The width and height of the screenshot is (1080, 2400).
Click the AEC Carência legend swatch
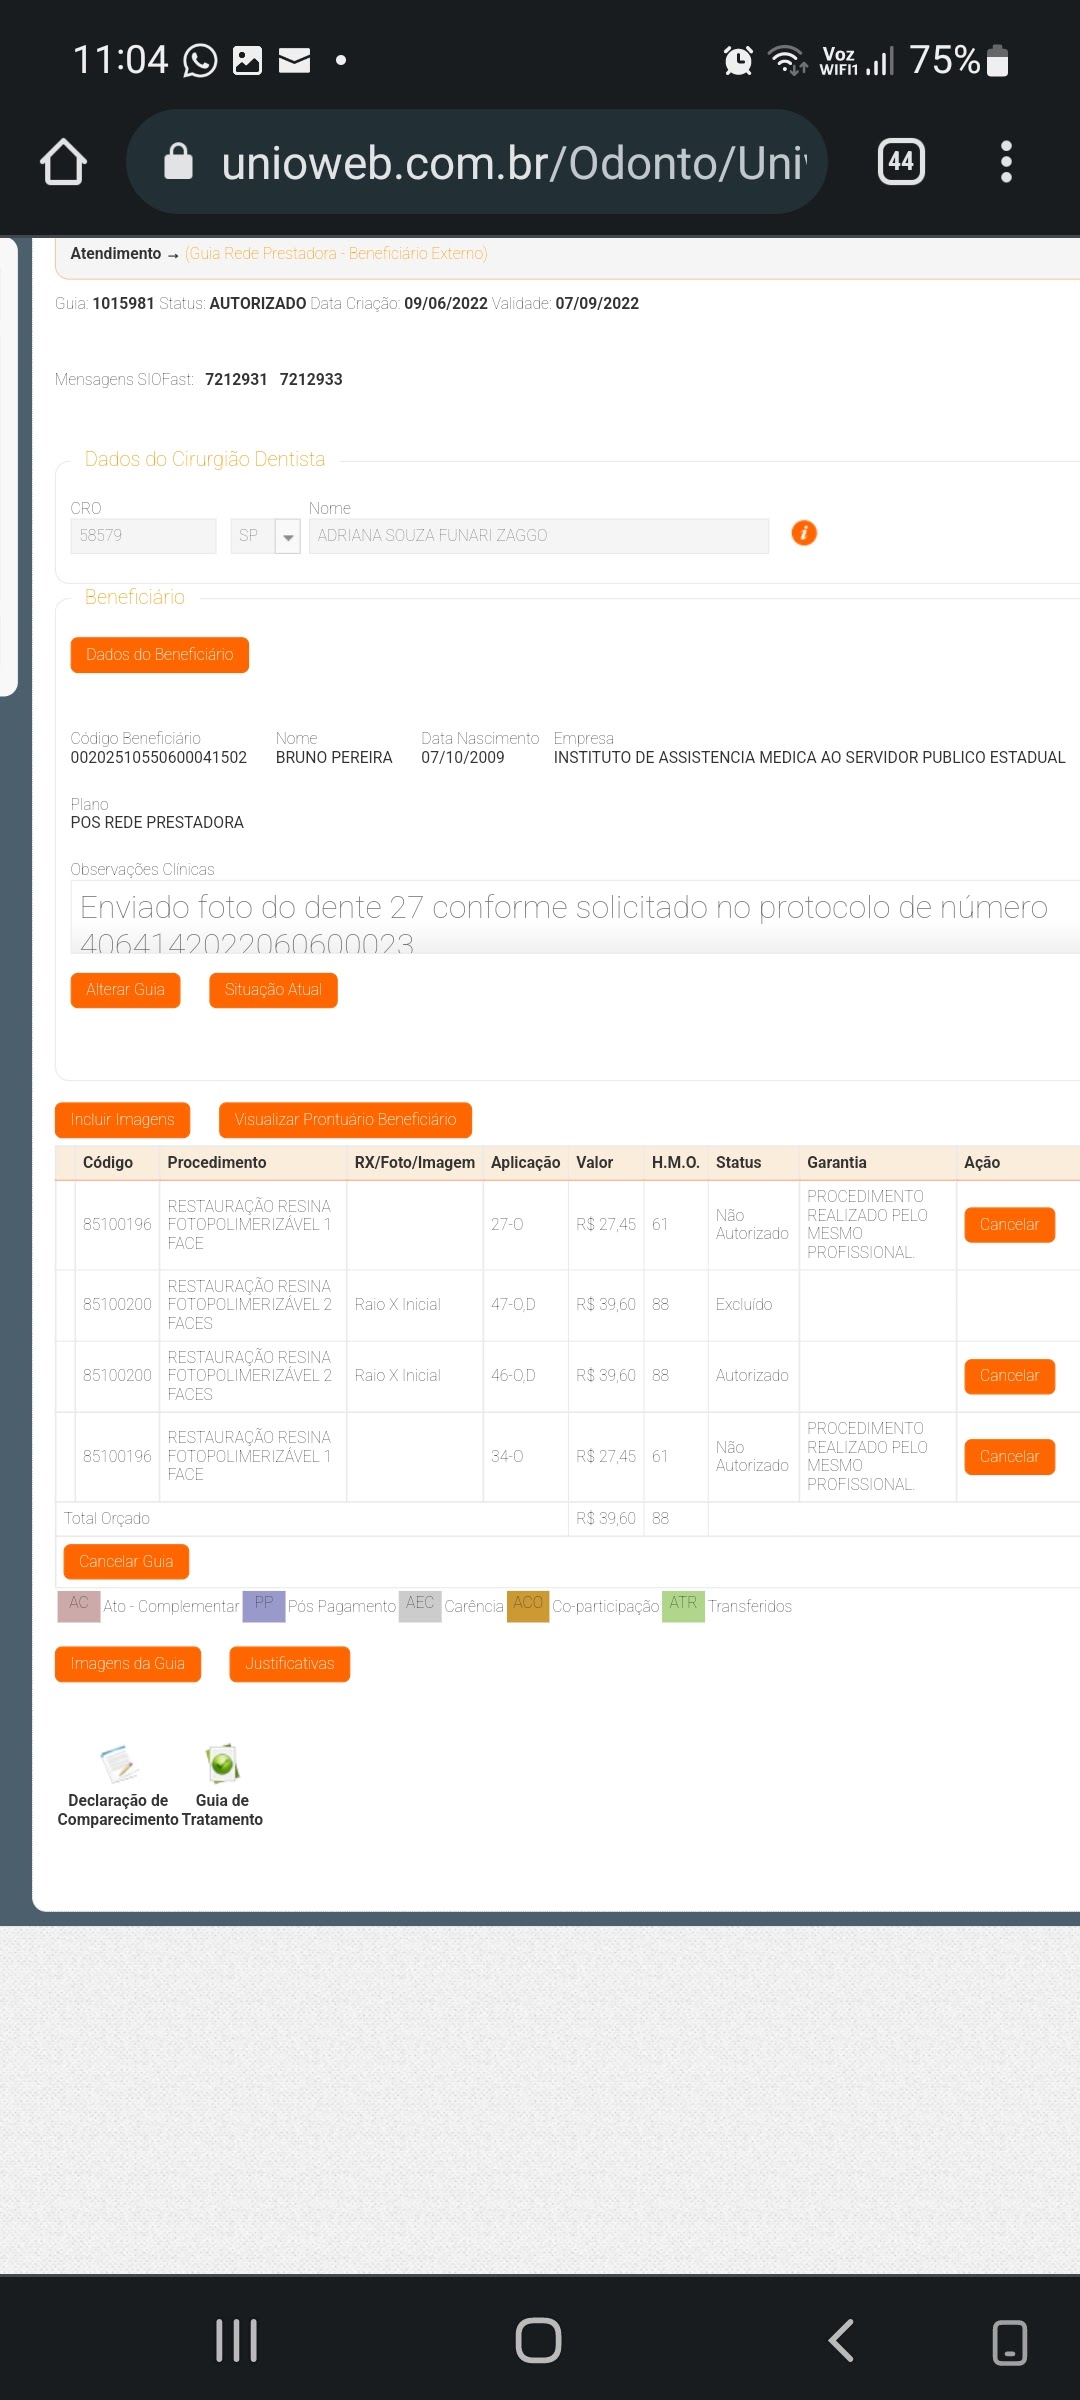click(420, 1606)
